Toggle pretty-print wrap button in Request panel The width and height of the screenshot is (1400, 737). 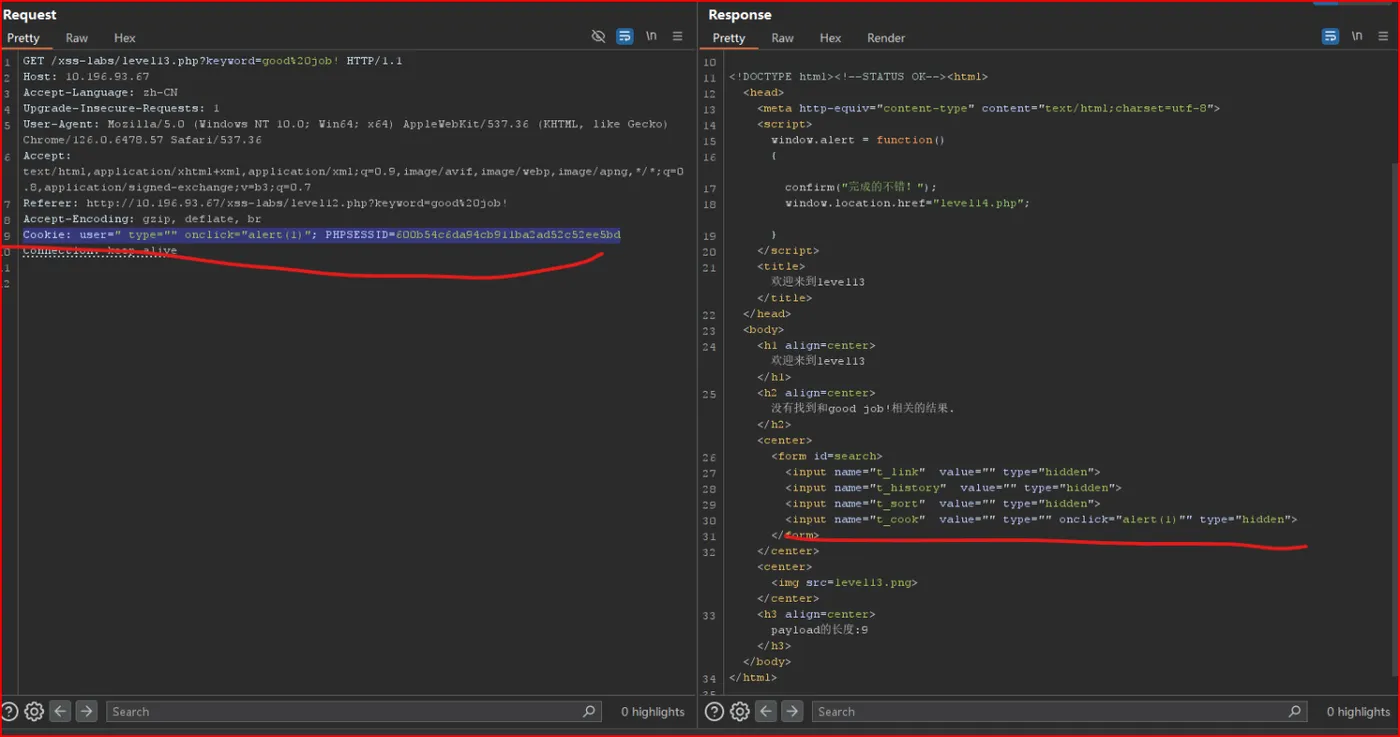[624, 36]
